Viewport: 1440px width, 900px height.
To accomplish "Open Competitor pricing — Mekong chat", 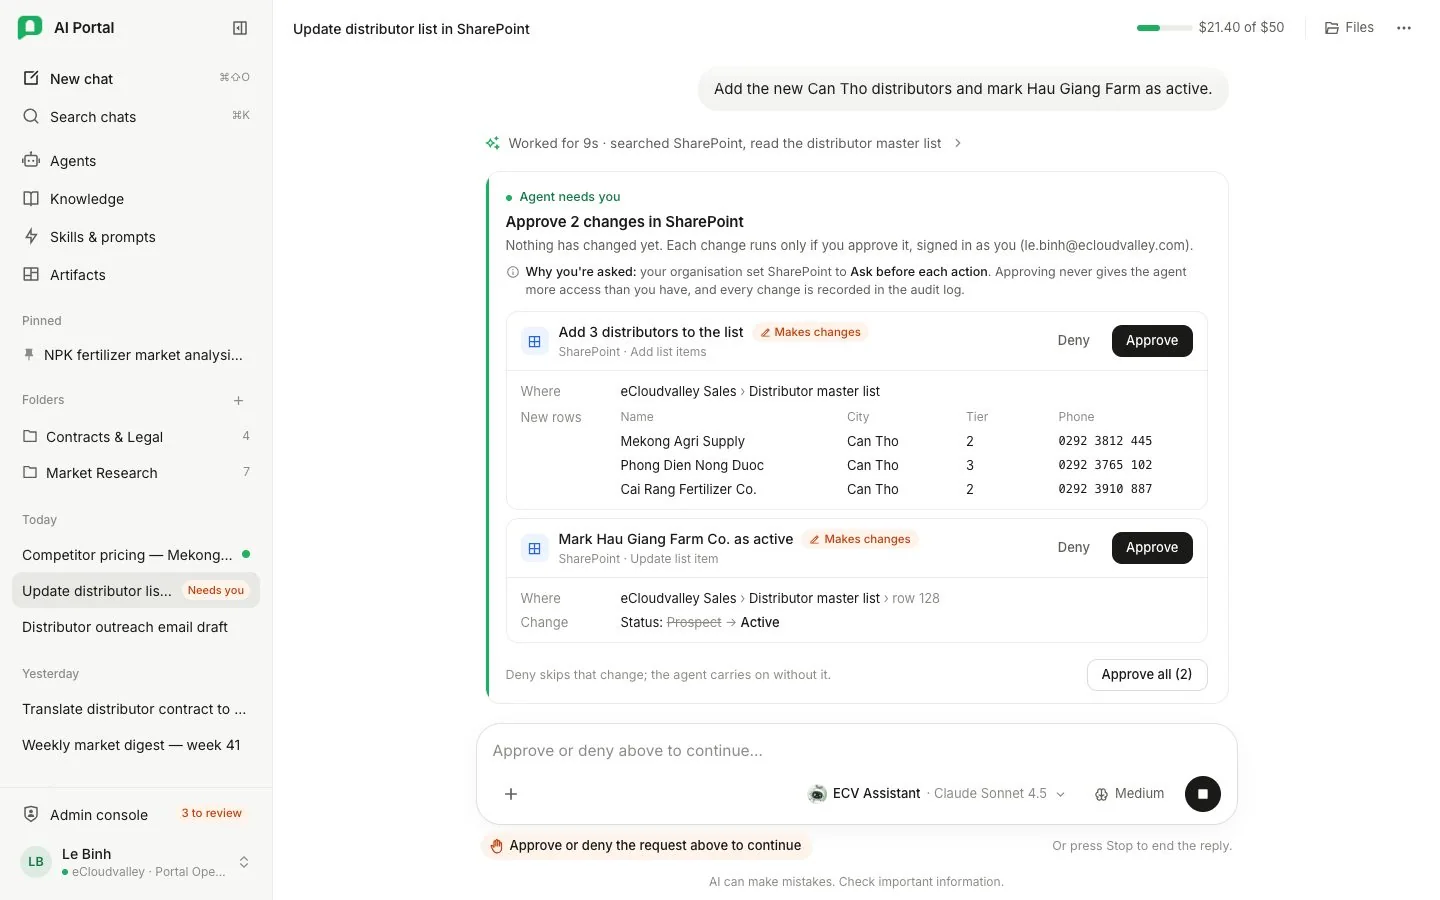I will tap(136, 554).
